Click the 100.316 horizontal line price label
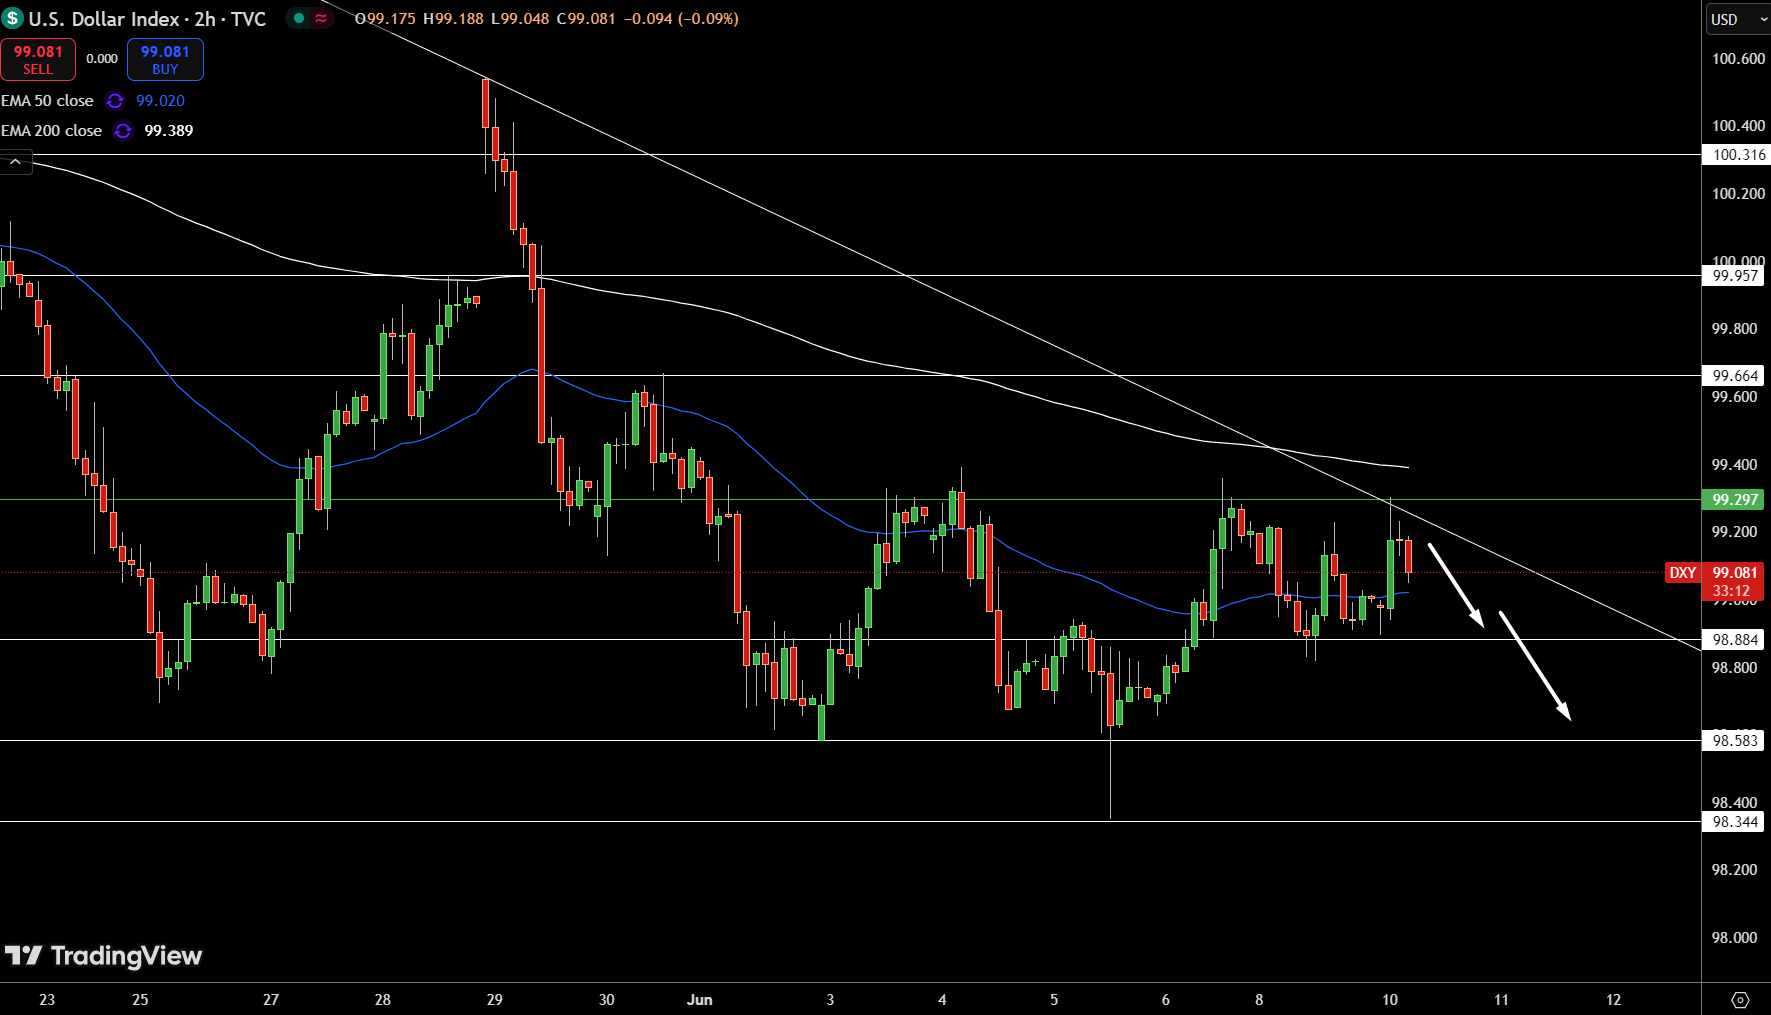 point(1738,155)
